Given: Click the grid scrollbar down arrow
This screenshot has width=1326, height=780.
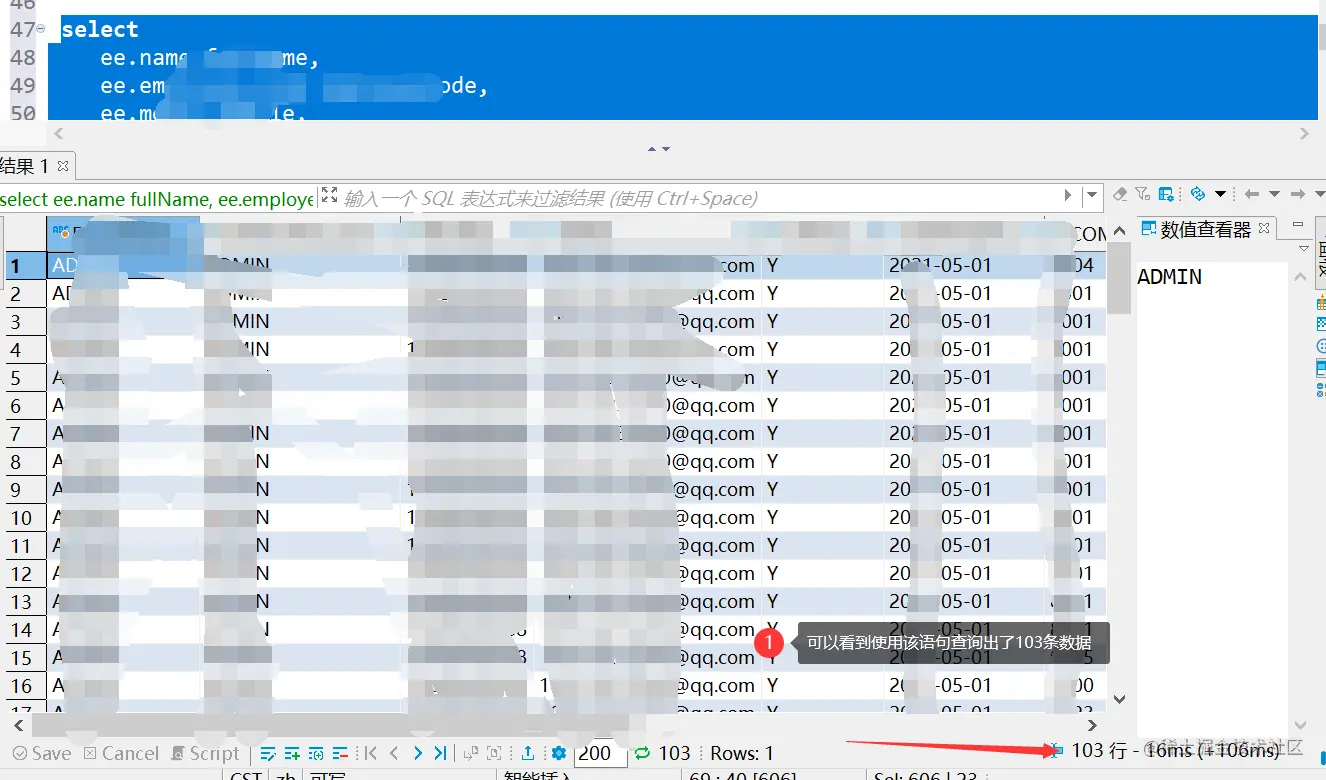Looking at the screenshot, I should (1119, 699).
